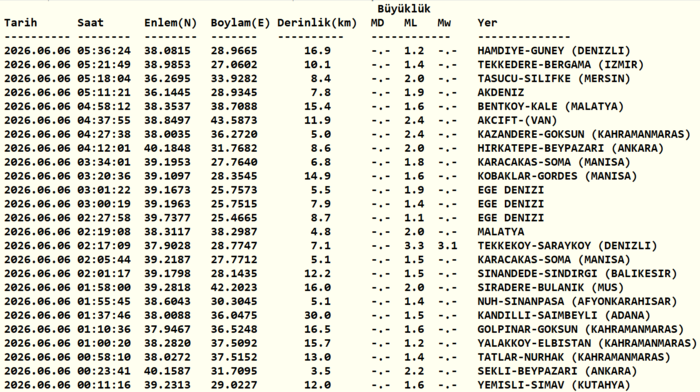Select KANDILLI-SAIMBEYLI (ADANA) location
This screenshot has width=700, height=392.
pos(563,316)
